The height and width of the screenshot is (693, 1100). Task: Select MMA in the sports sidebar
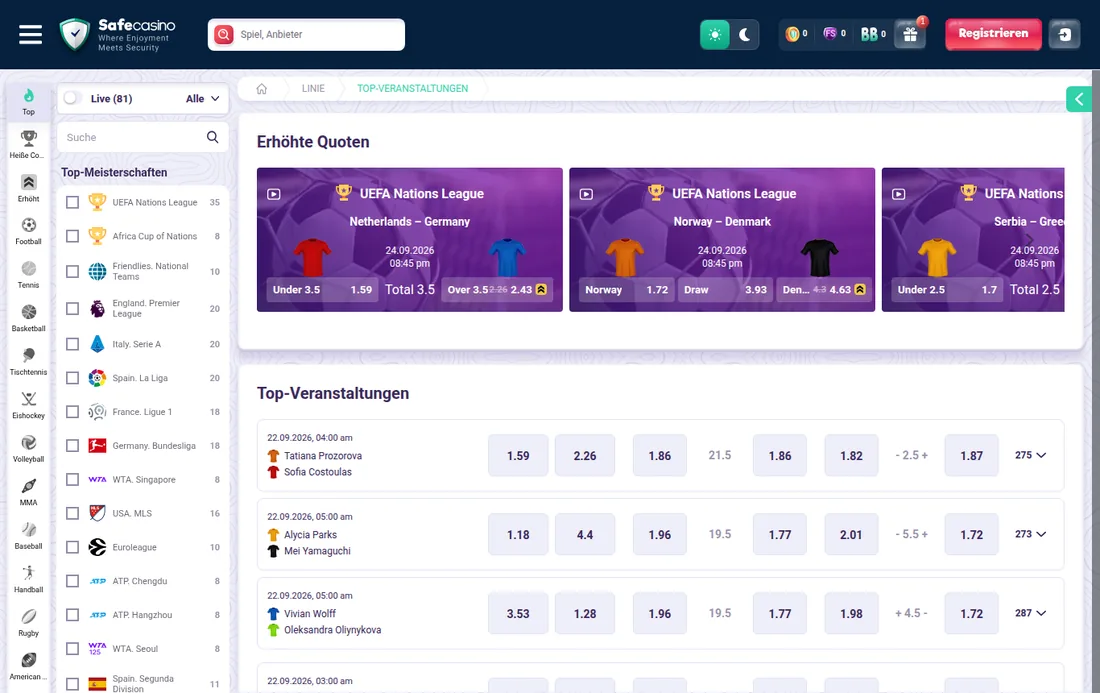28,492
